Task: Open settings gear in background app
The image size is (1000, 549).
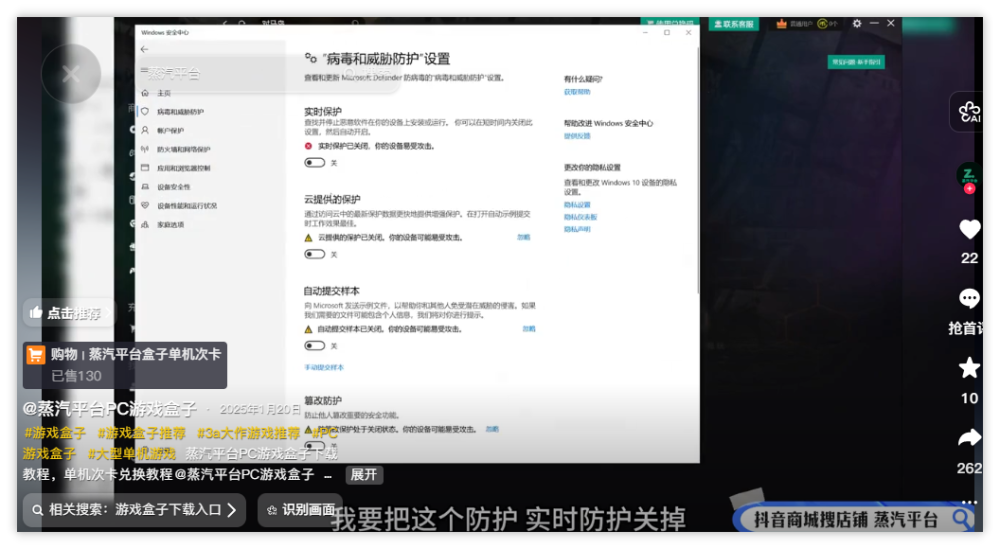Action: point(857,24)
